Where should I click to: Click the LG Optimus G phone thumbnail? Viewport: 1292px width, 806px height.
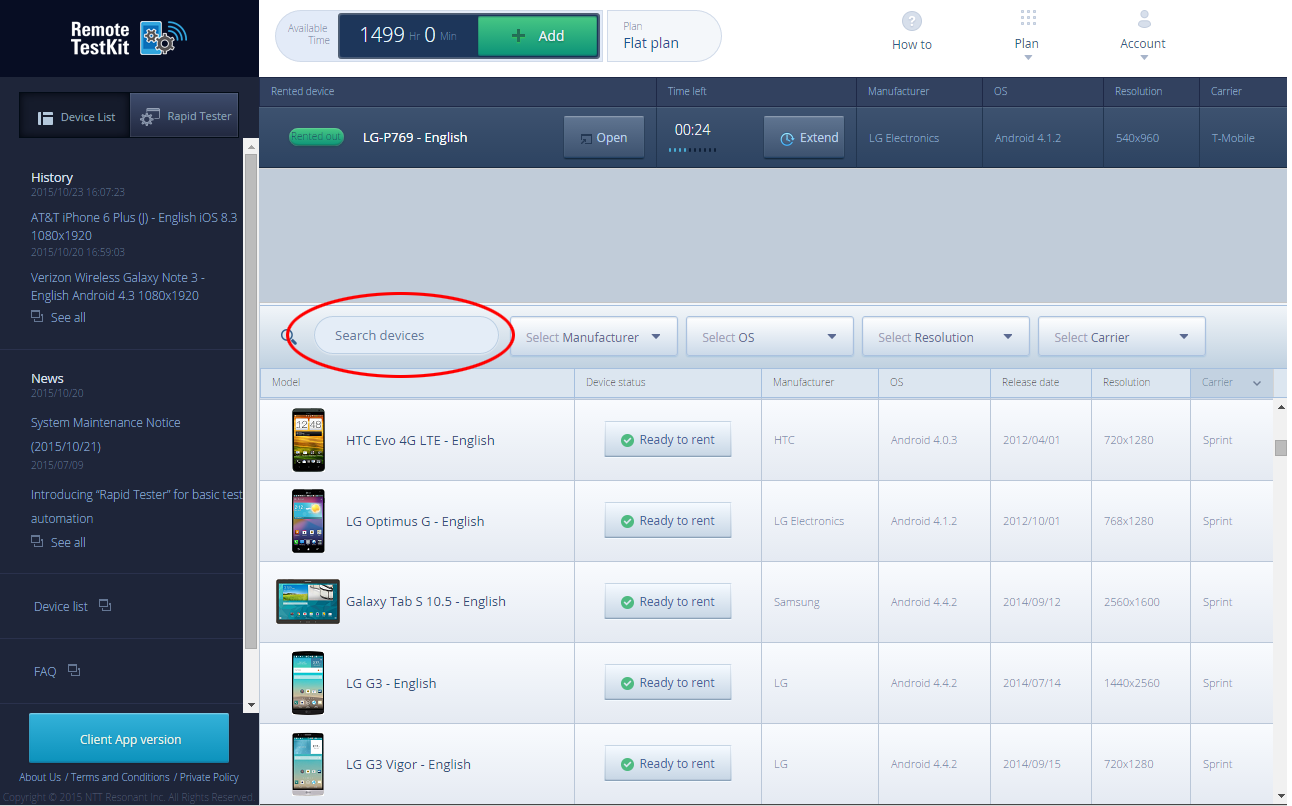(x=308, y=521)
